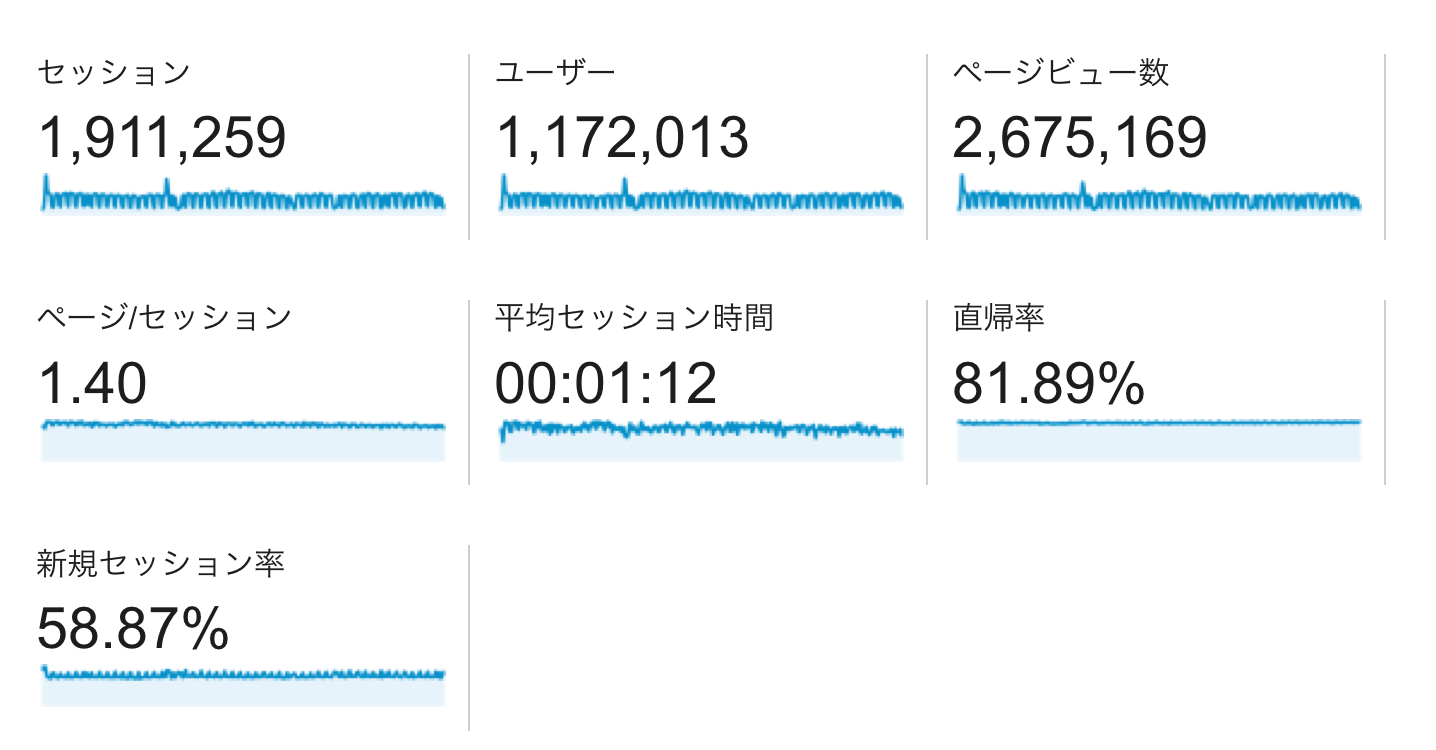Select the ユーザー metric label
The width and height of the screenshot is (1436, 750).
(x=556, y=73)
